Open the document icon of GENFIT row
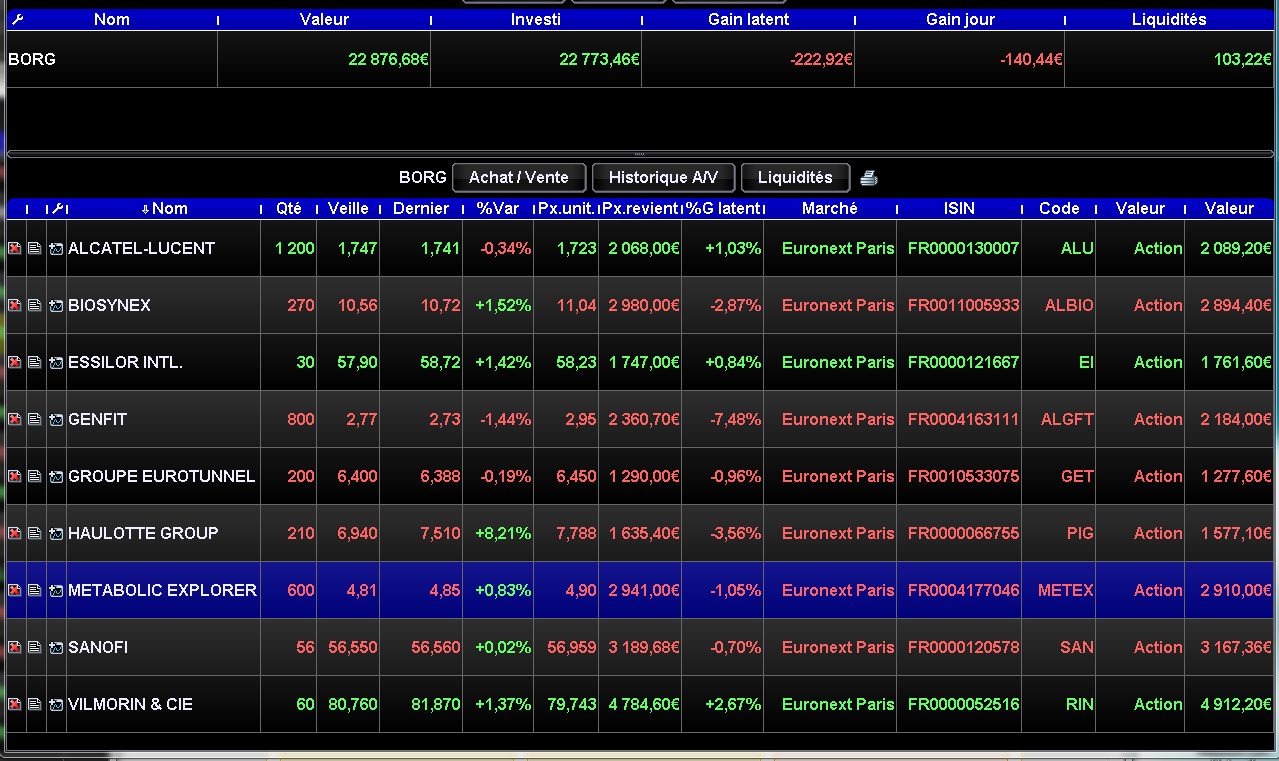This screenshot has width=1279, height=761. coord(35,419)
